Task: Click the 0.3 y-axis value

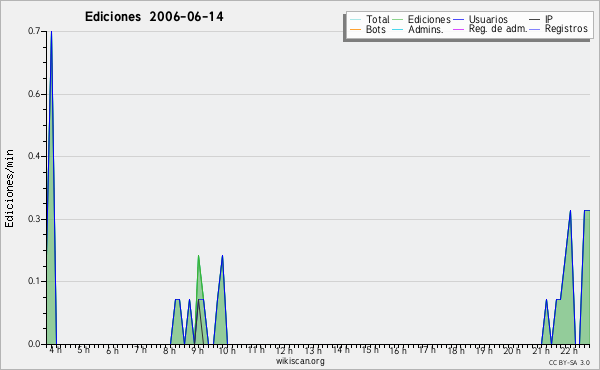Action: pyautogui.click(x=34, y=219)
